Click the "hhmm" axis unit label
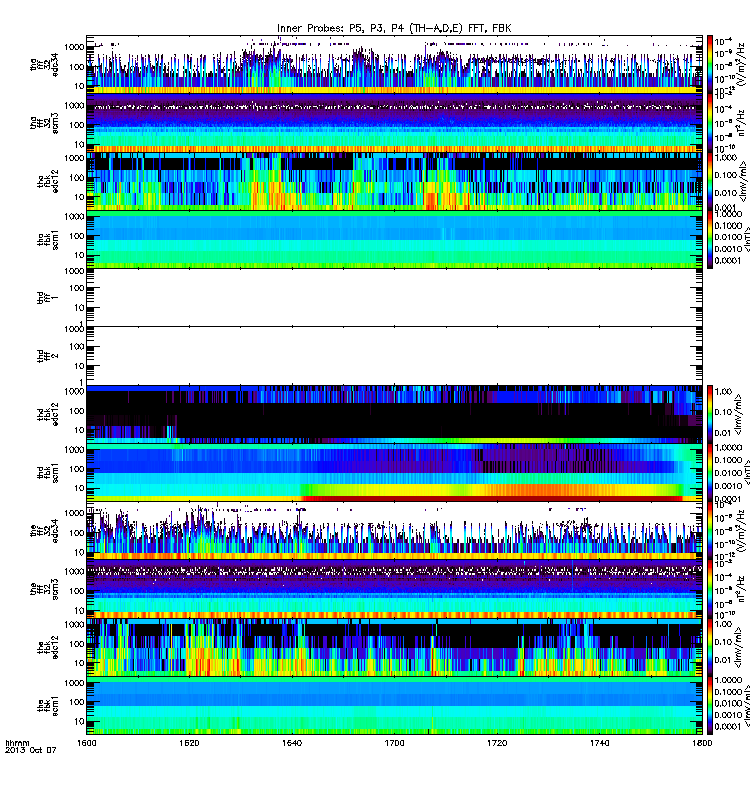750x800 pixels. point(17,743)
